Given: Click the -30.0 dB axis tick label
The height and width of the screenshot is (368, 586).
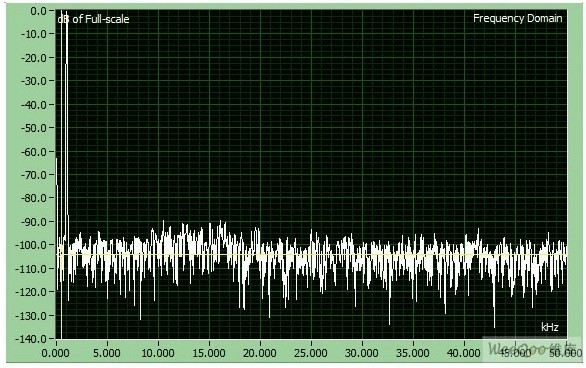Looking at the screenshot, I should (x=33, y=81).
